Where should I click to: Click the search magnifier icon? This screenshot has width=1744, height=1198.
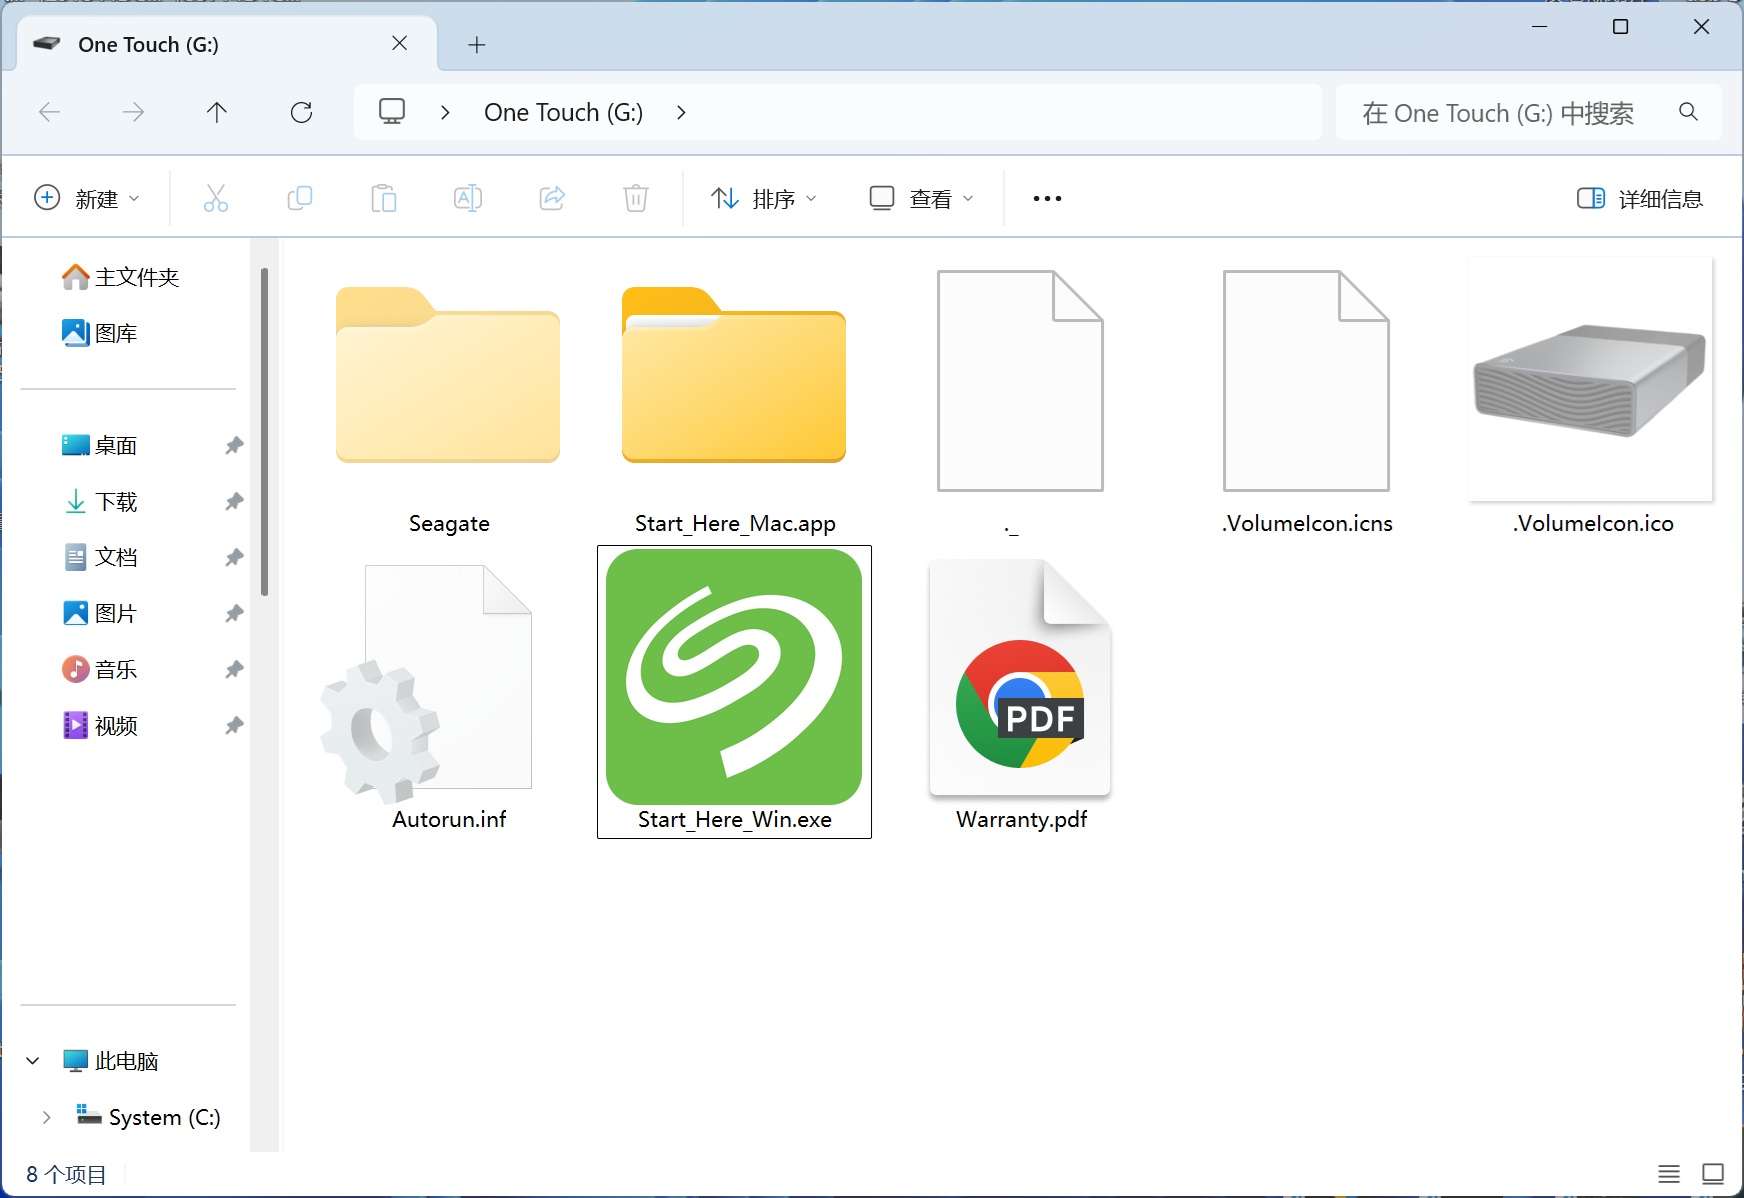tap(1688, 112)
